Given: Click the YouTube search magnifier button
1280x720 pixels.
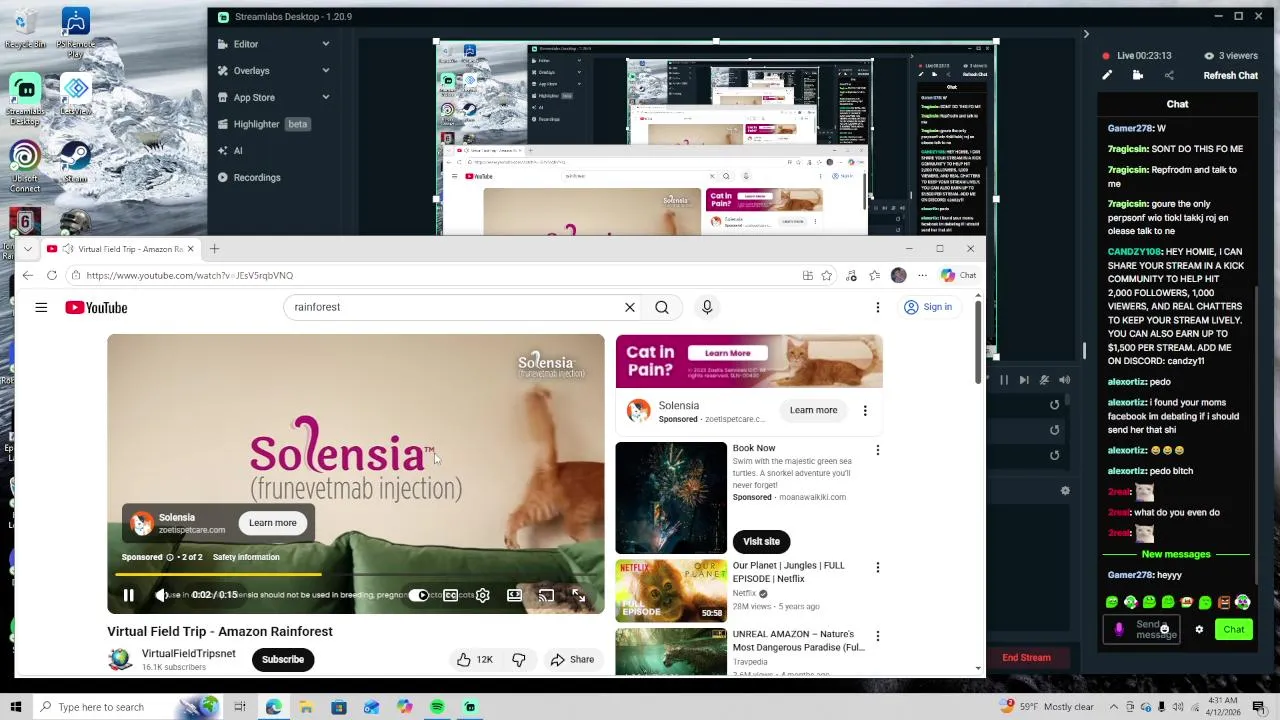Looking at the screenshot, I should [662, 307].
